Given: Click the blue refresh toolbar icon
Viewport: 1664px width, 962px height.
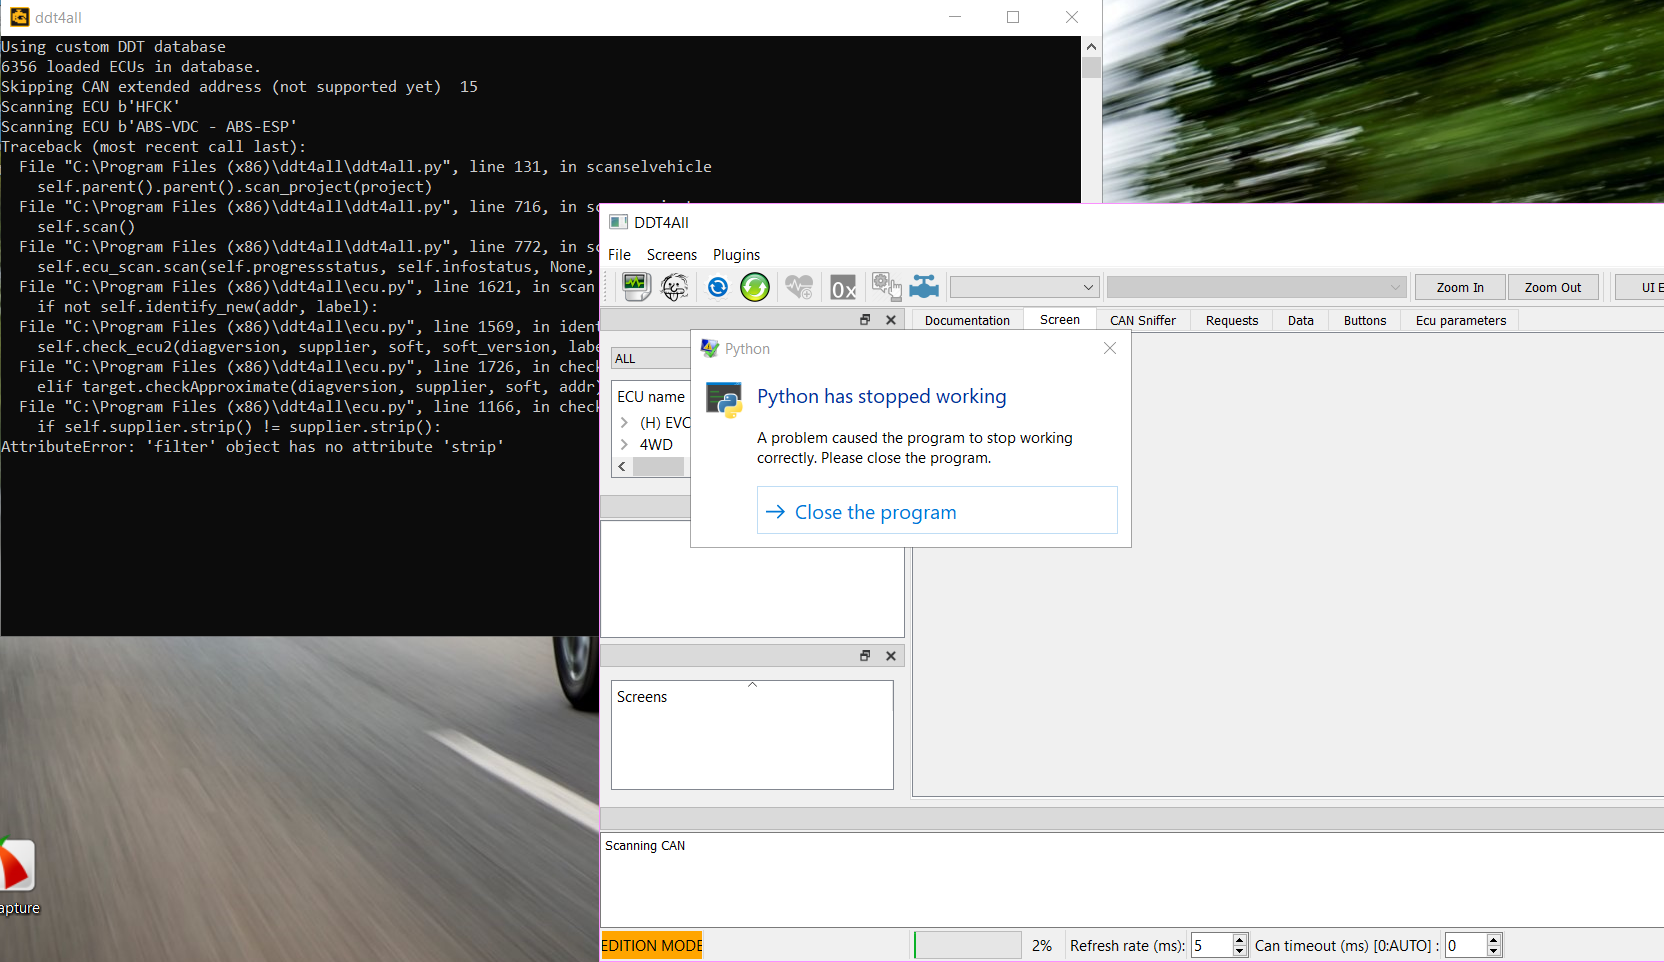Looking at the screenshot, I should (717, 287).
